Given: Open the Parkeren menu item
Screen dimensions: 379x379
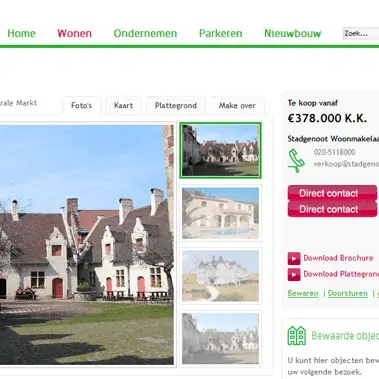Looking at the screenshot, I should [x=221, y=33].
